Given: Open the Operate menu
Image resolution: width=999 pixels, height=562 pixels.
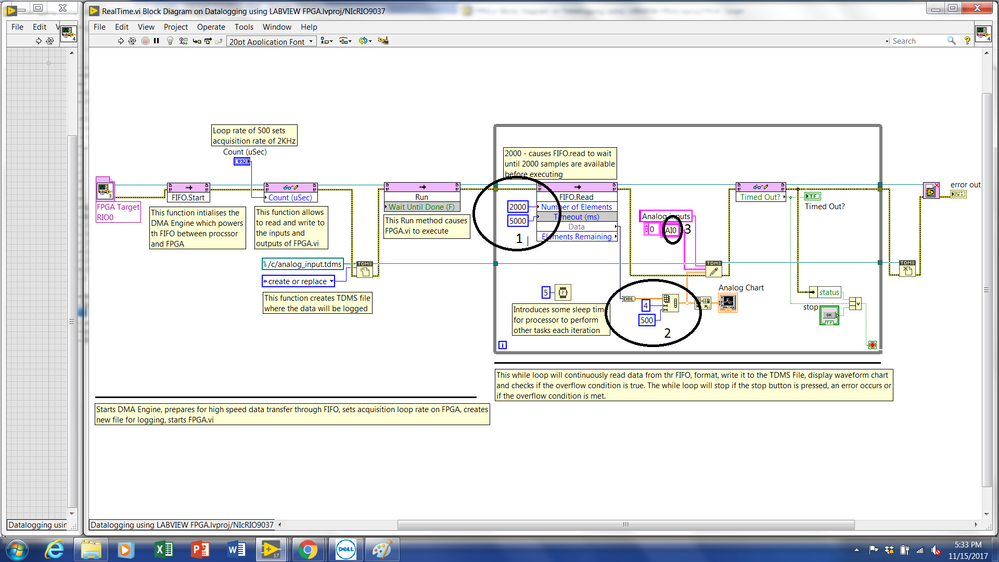Looking at the screenshot, I should coord(211,27).
